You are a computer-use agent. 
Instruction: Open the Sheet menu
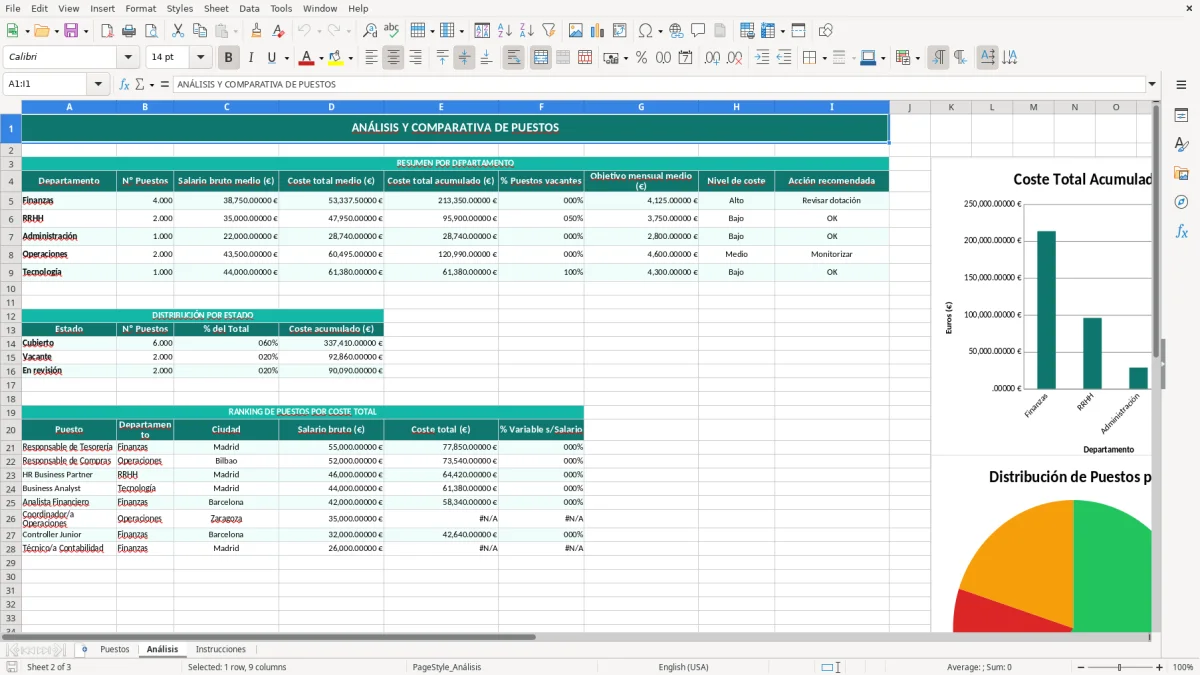coord(216,8)
